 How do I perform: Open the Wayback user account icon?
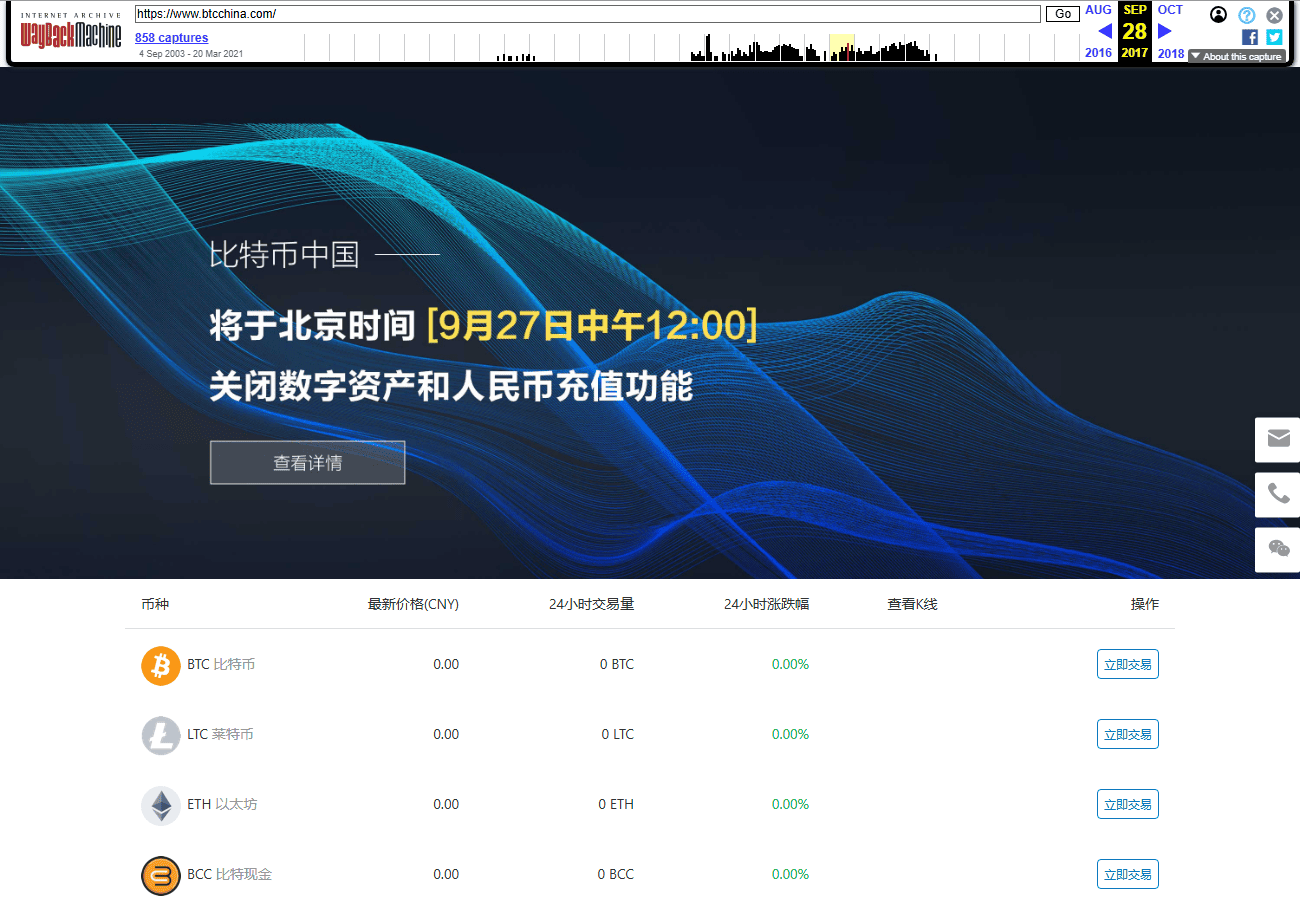click(1218, 14)
